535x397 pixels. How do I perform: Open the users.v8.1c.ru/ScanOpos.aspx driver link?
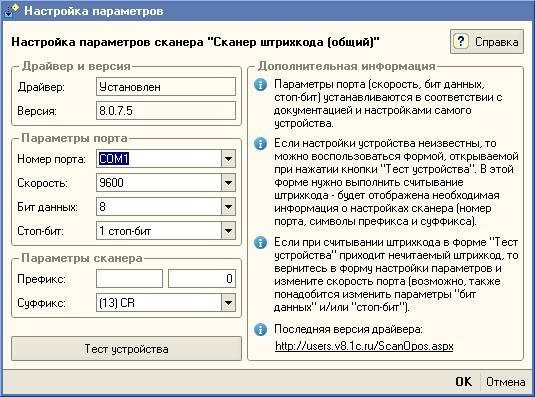[x=364, y=346]
